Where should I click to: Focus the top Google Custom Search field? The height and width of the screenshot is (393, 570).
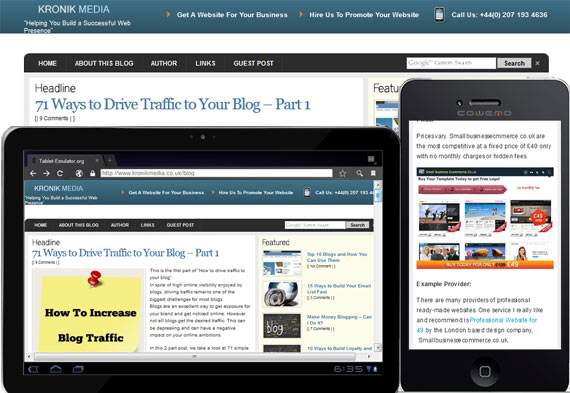(x=451, y=63)
